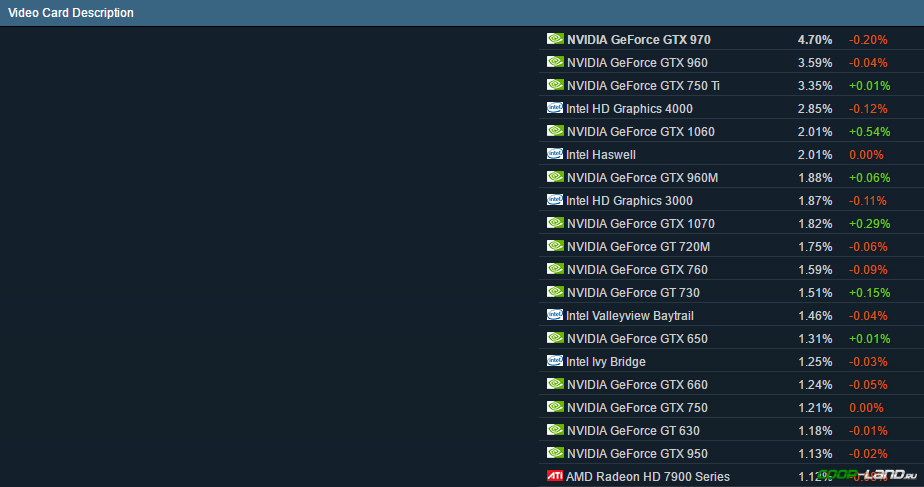The width and height of the screenshot is (924, 487).
Task: Select the Intel HD Graphics 3000 name
Action: (x=629, y=201)
